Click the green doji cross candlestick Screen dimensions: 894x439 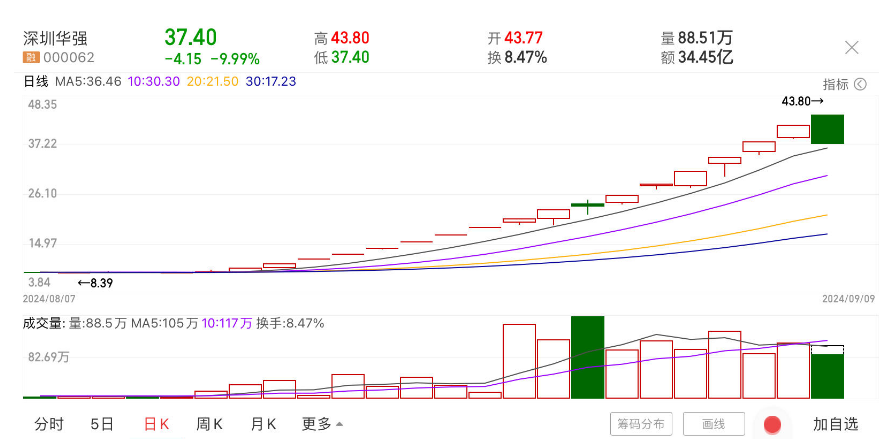[587, 205]
